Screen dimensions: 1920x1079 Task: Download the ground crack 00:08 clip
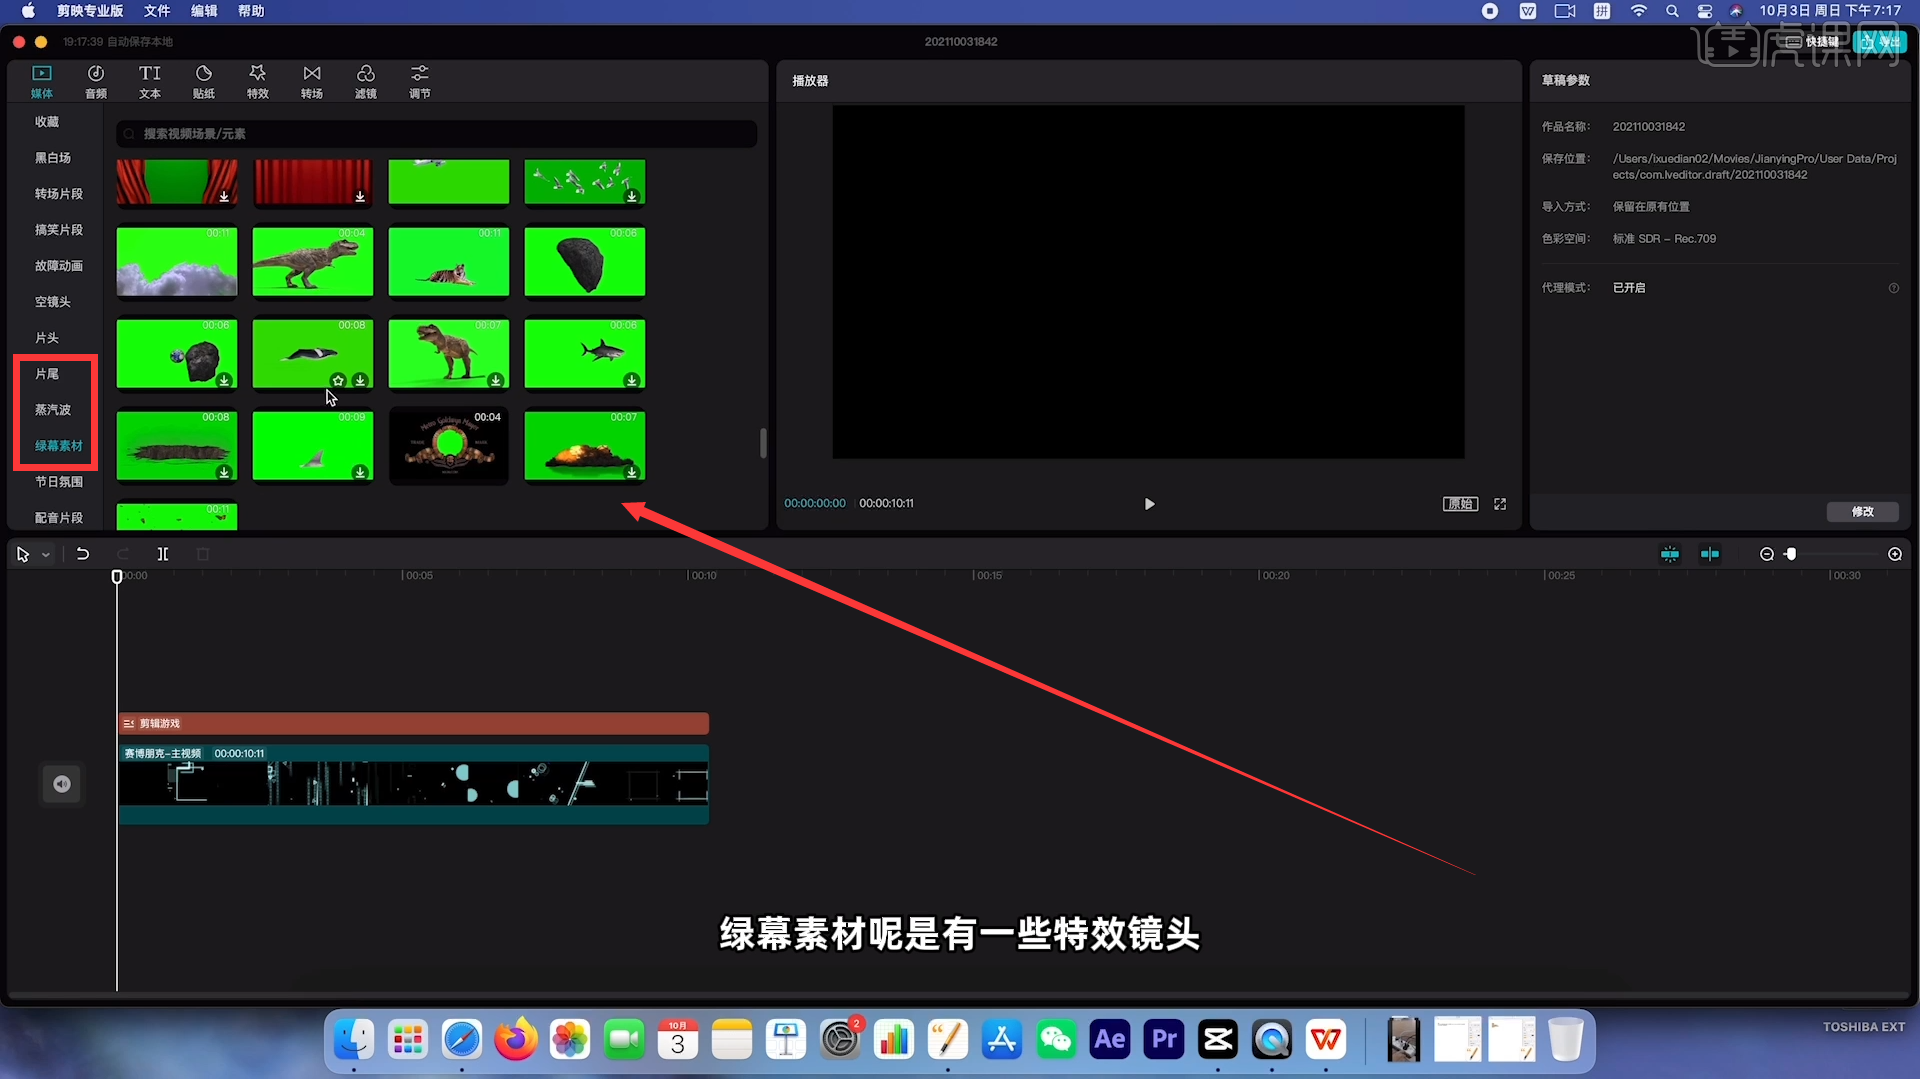224,472
